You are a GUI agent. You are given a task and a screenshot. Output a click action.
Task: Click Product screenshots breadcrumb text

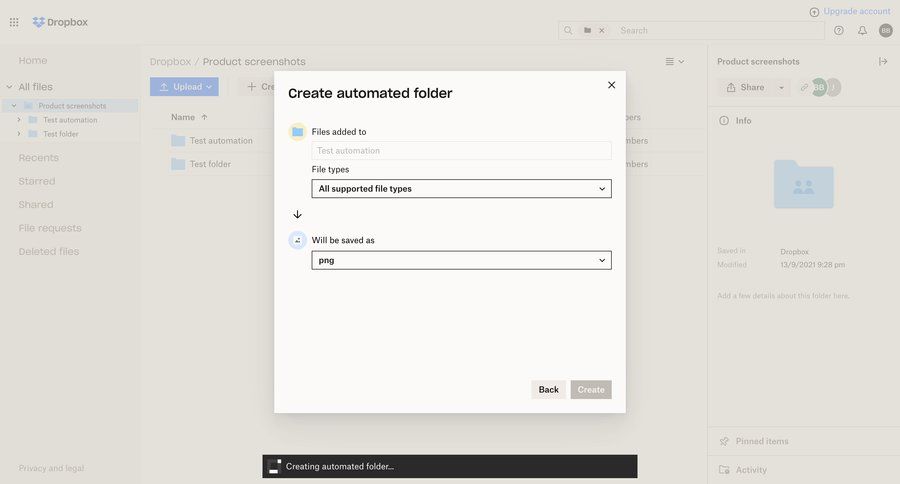(254, 61)
